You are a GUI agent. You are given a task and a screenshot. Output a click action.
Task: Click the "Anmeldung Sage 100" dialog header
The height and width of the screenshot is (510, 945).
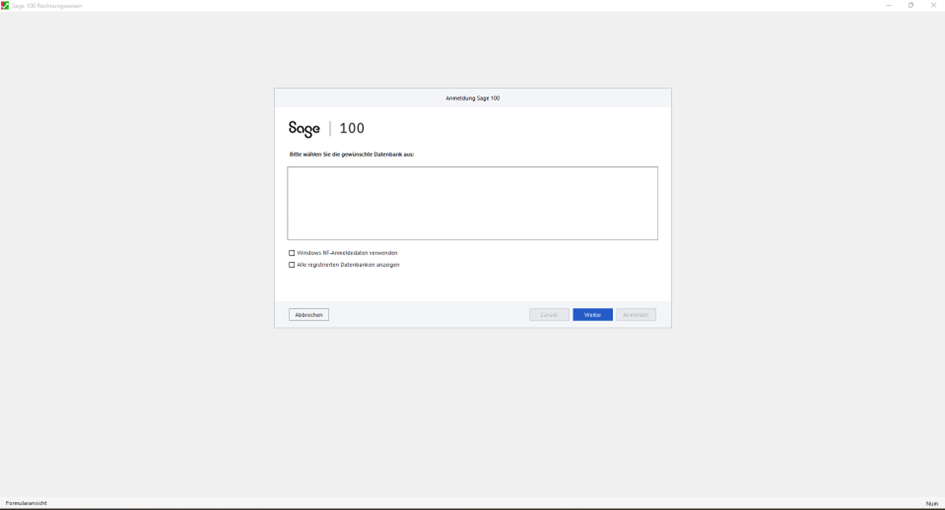pos(472,98)
